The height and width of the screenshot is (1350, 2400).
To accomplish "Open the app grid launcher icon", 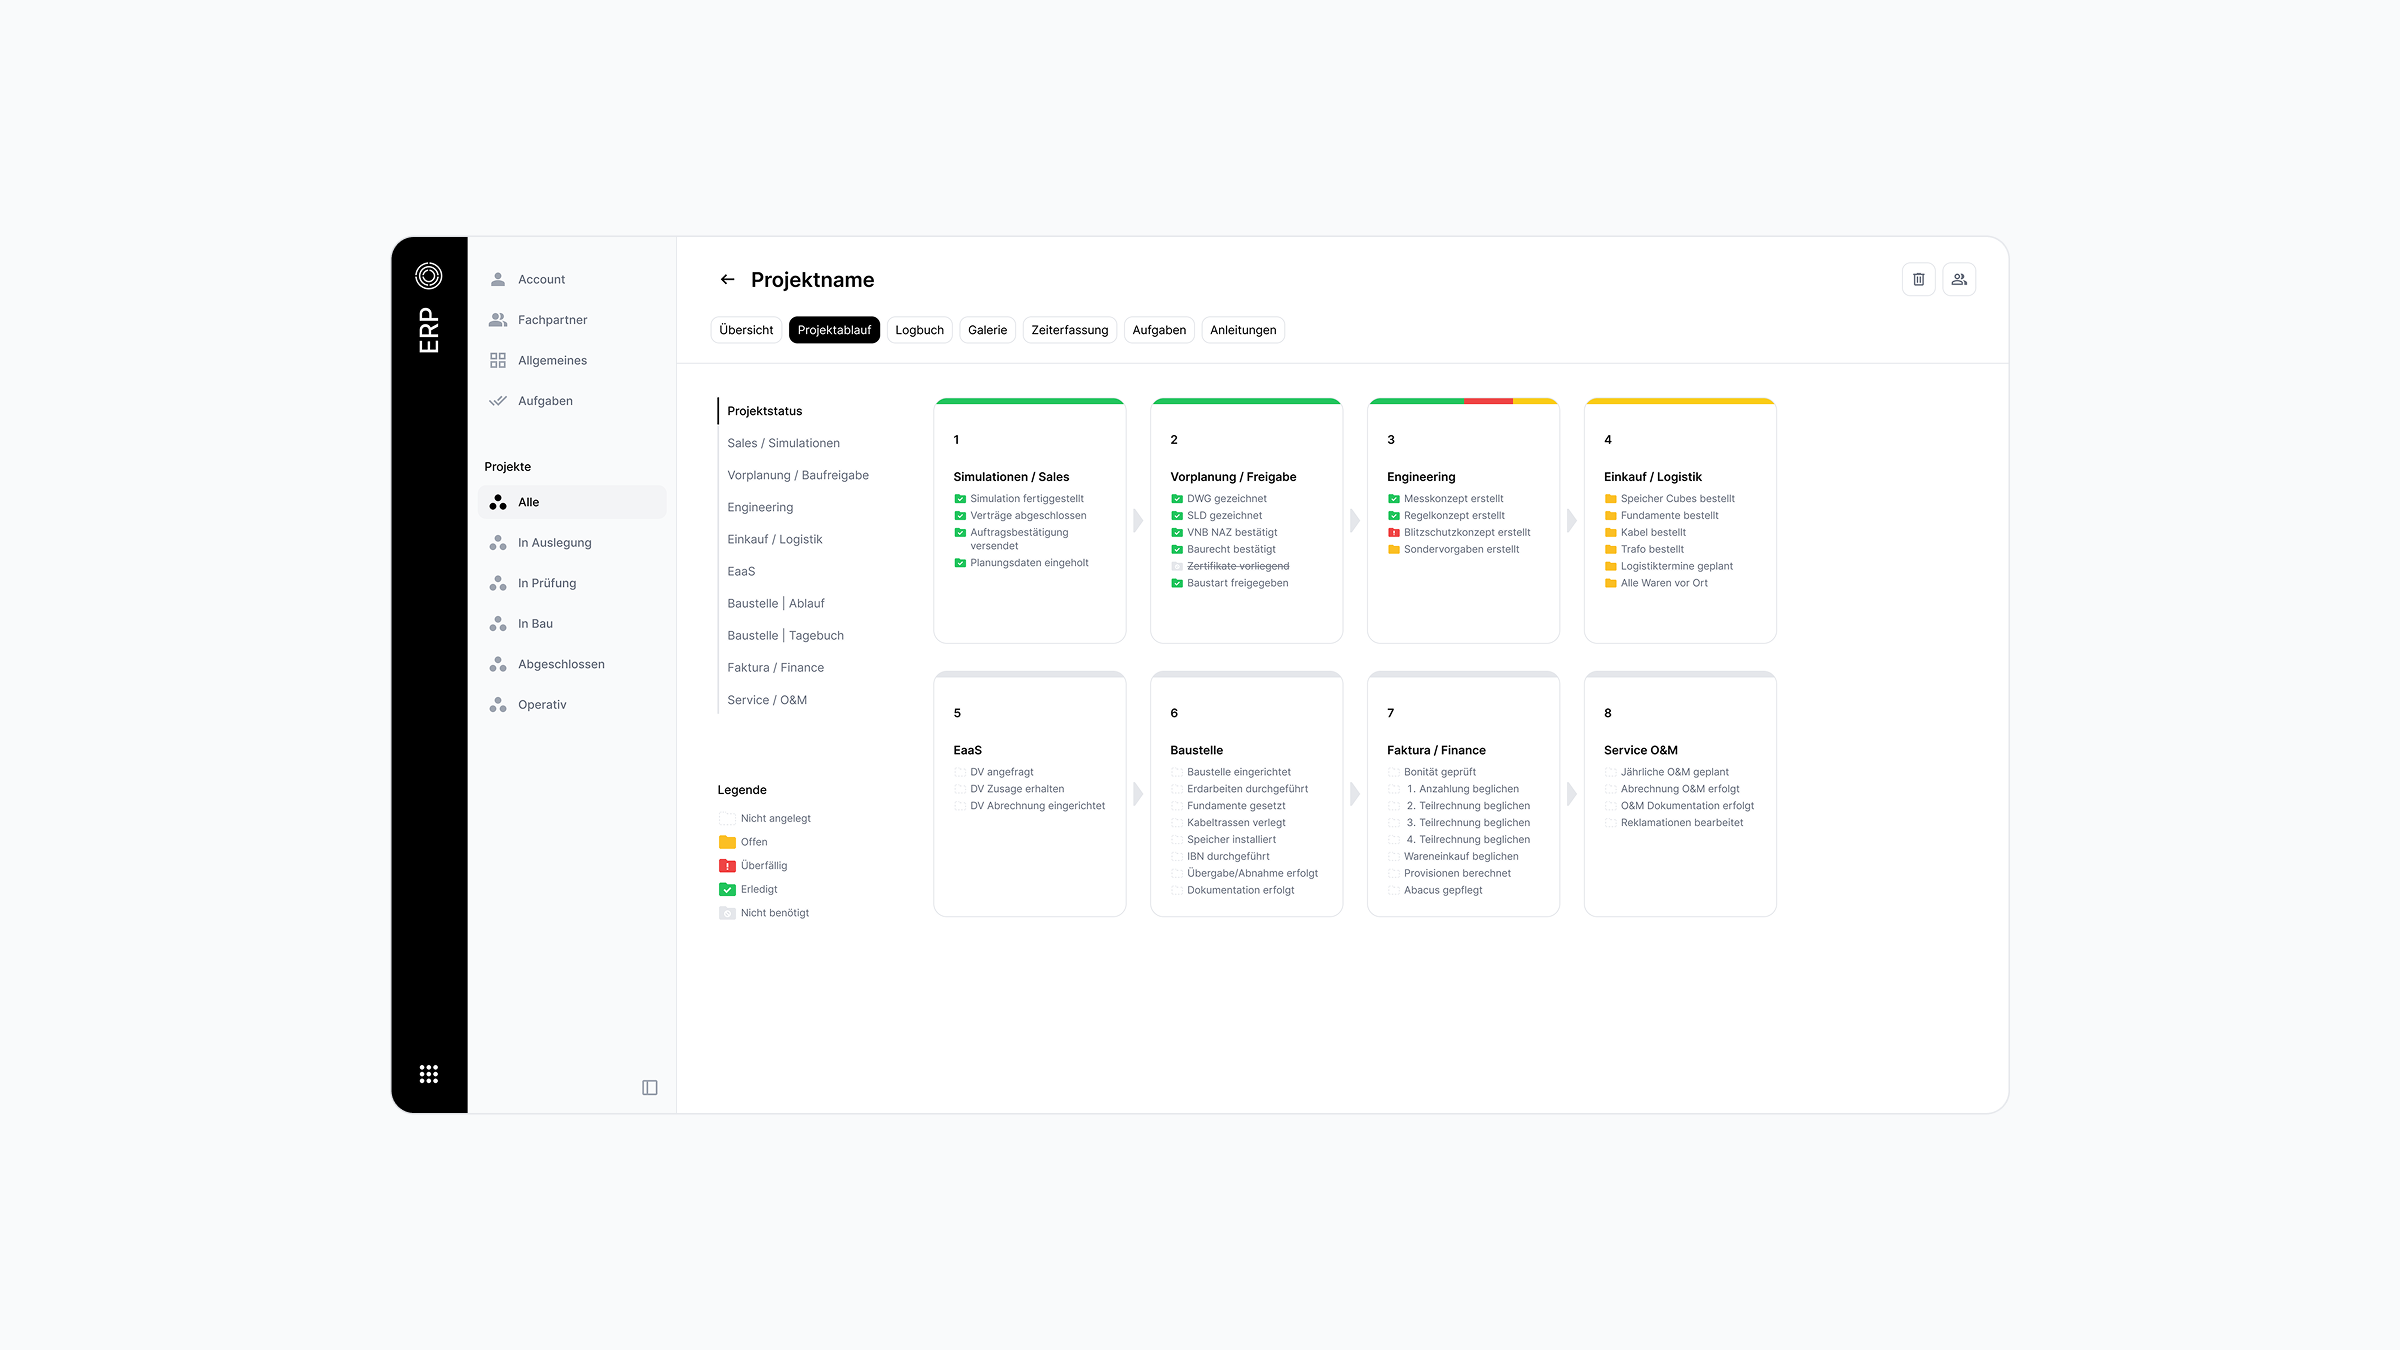I will tap(428, 1073).
